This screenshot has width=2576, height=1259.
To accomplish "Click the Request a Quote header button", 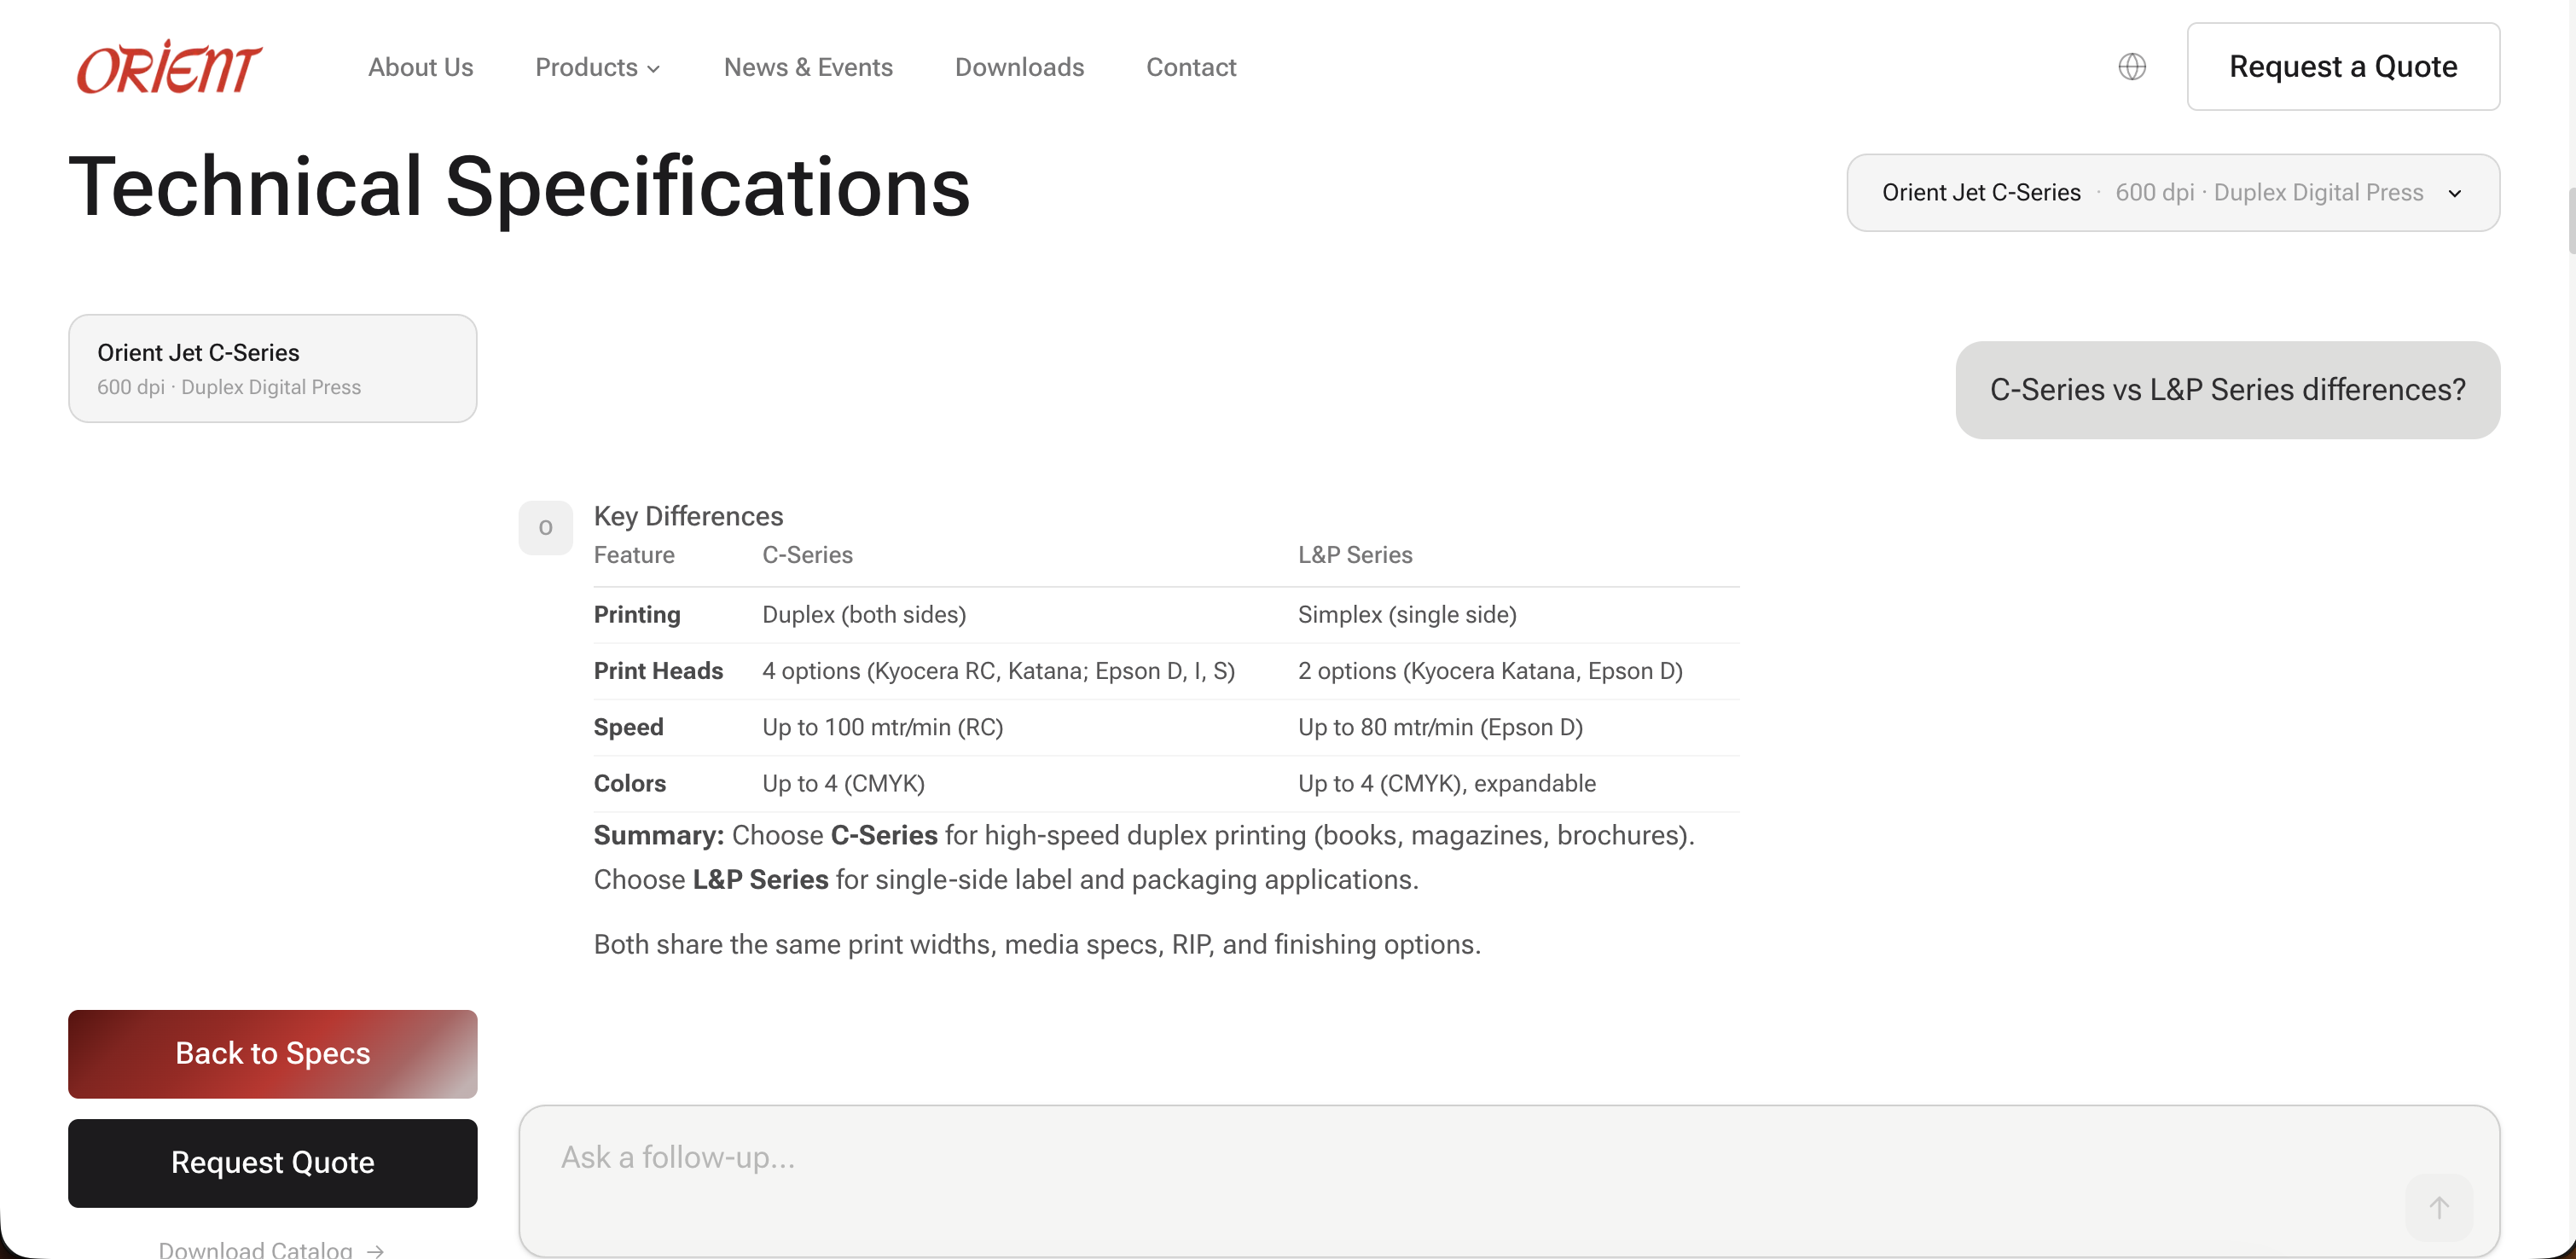I will 2342,67.
